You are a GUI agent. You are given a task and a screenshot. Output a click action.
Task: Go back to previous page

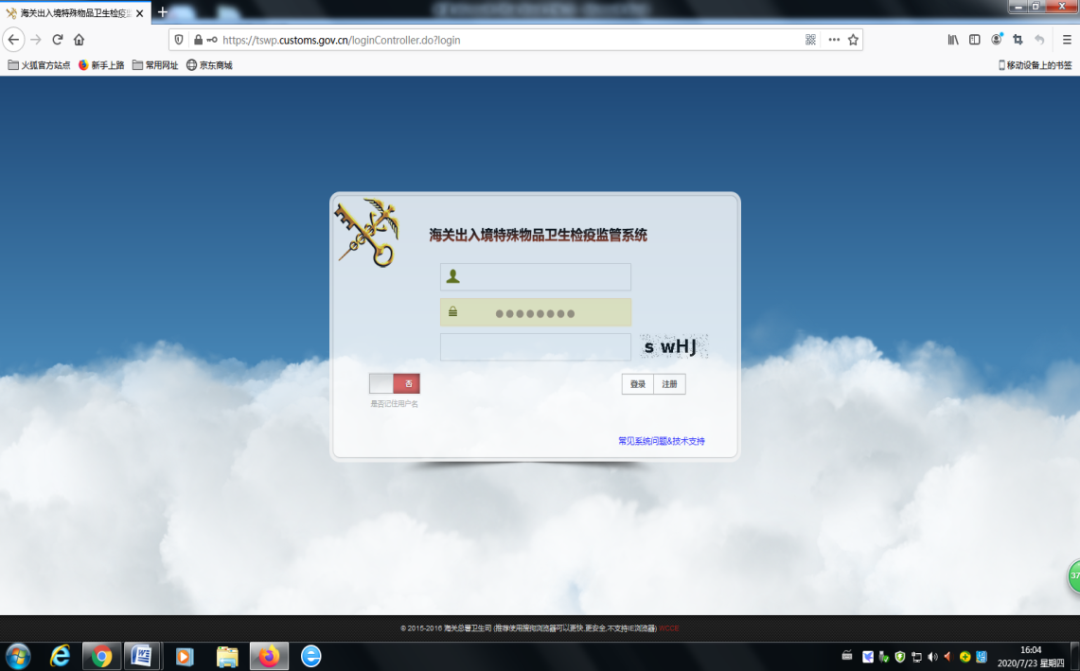[14, 40]
